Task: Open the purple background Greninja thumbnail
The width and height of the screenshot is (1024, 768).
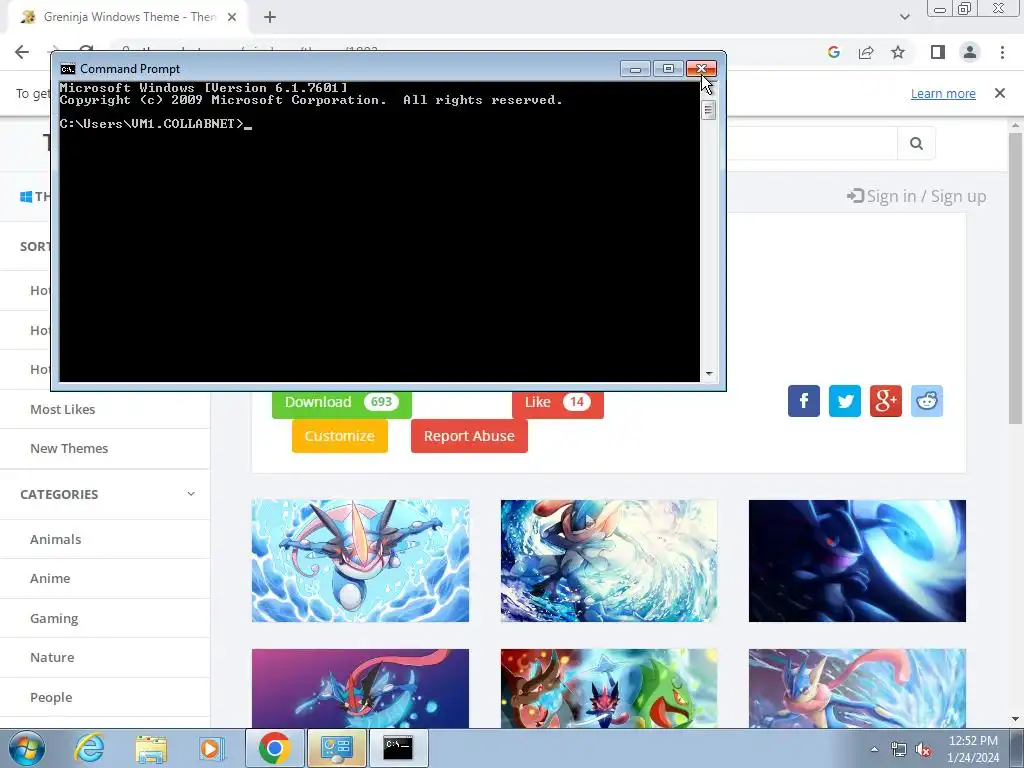Action: click(360, 688)
